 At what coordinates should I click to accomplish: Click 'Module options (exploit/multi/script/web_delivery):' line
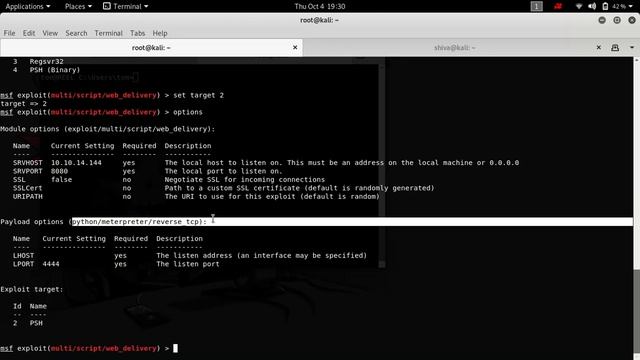[x=107, y=129]
